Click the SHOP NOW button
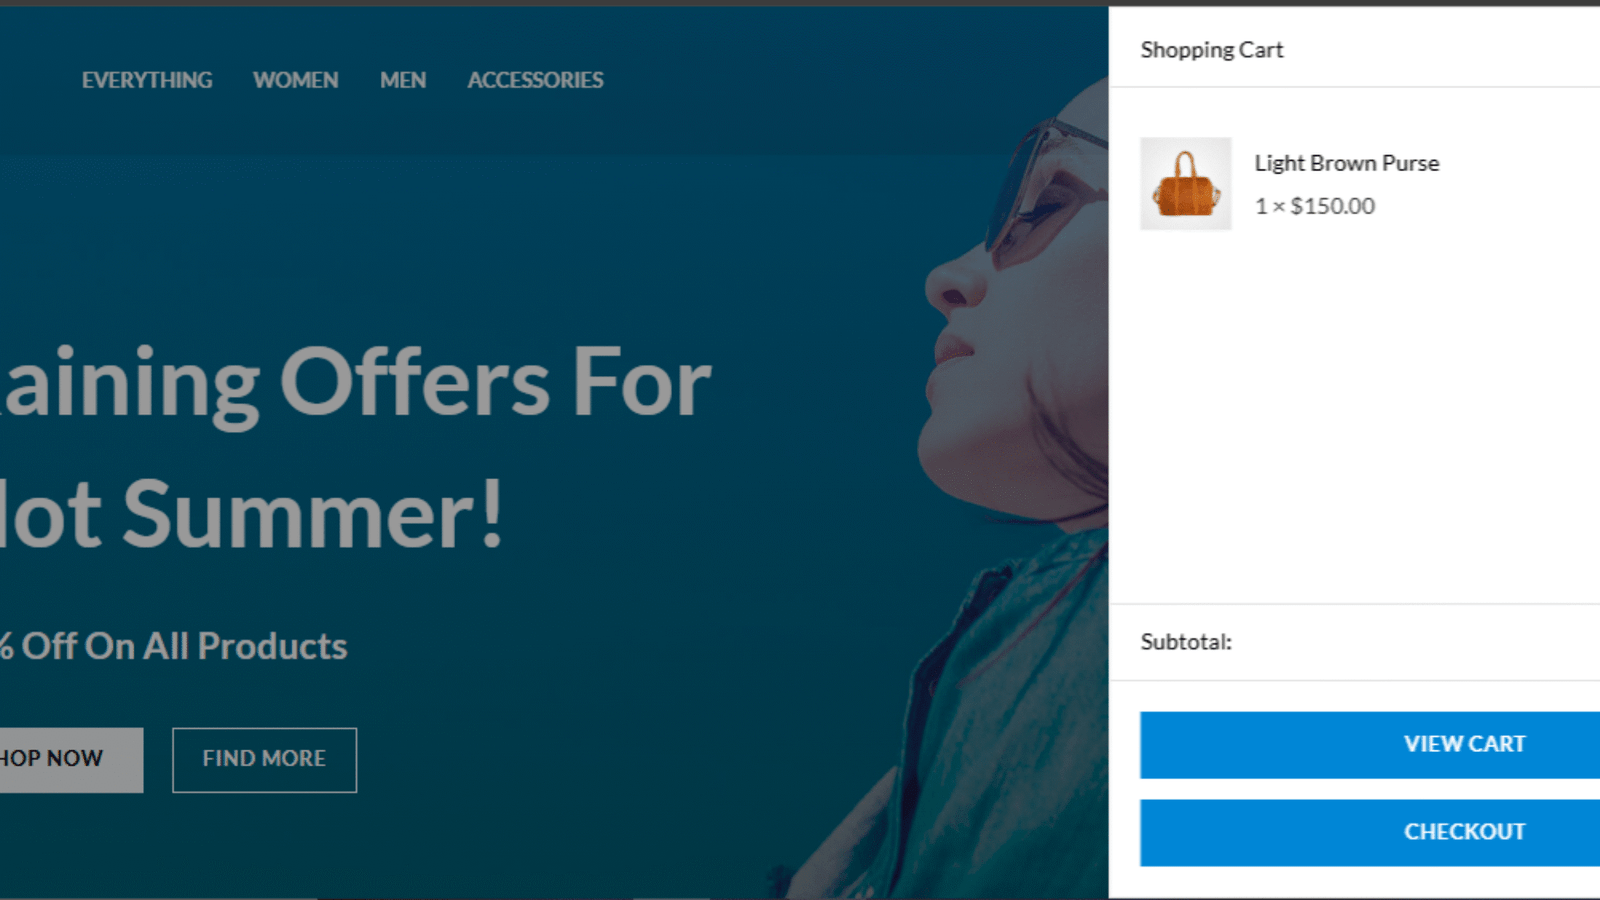The image size is (1600, 900). 70,759
